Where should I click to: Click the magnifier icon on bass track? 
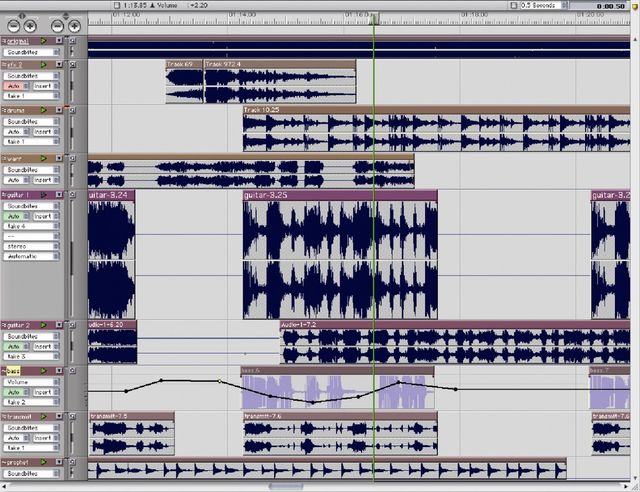pyautogui.click(x=72, y=371)
